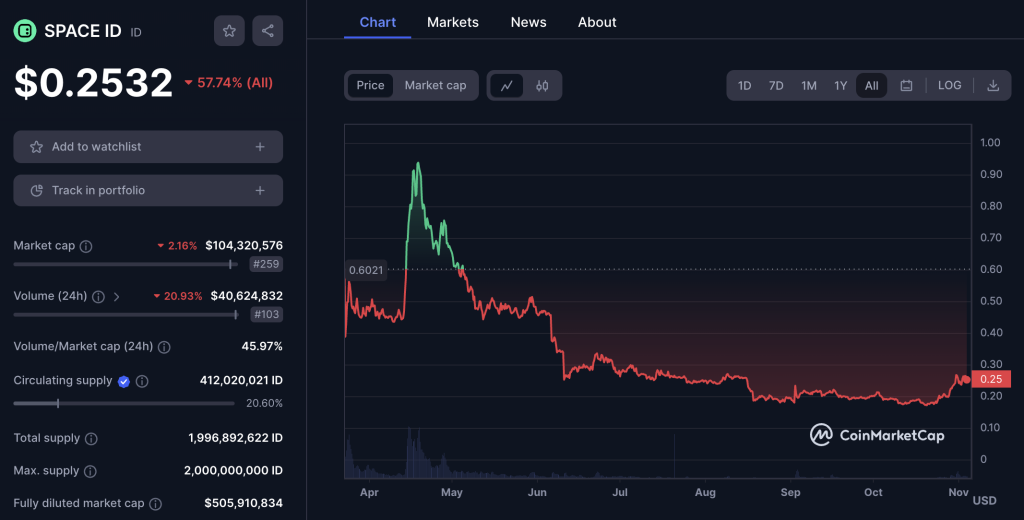Click info icon next to Volume/Market cap (24h)
1024x520 pixels.
pyautogui.click(x=164, y=347)
